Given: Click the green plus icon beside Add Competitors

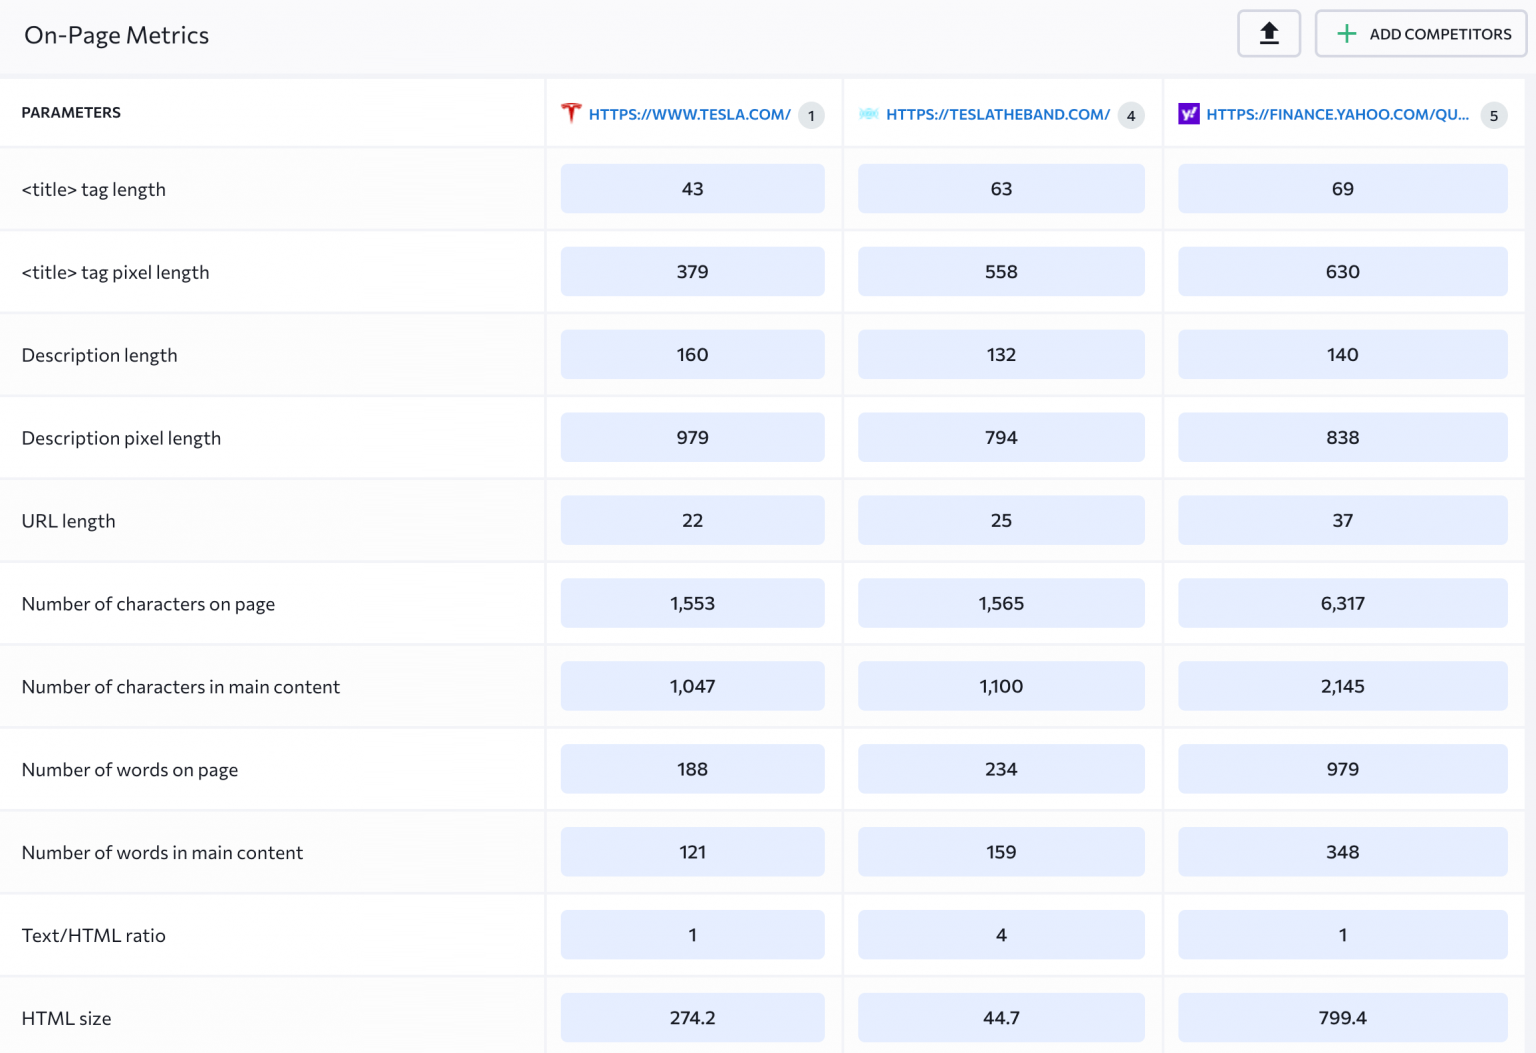Looking at the screenshot, I should [1347, 34].
